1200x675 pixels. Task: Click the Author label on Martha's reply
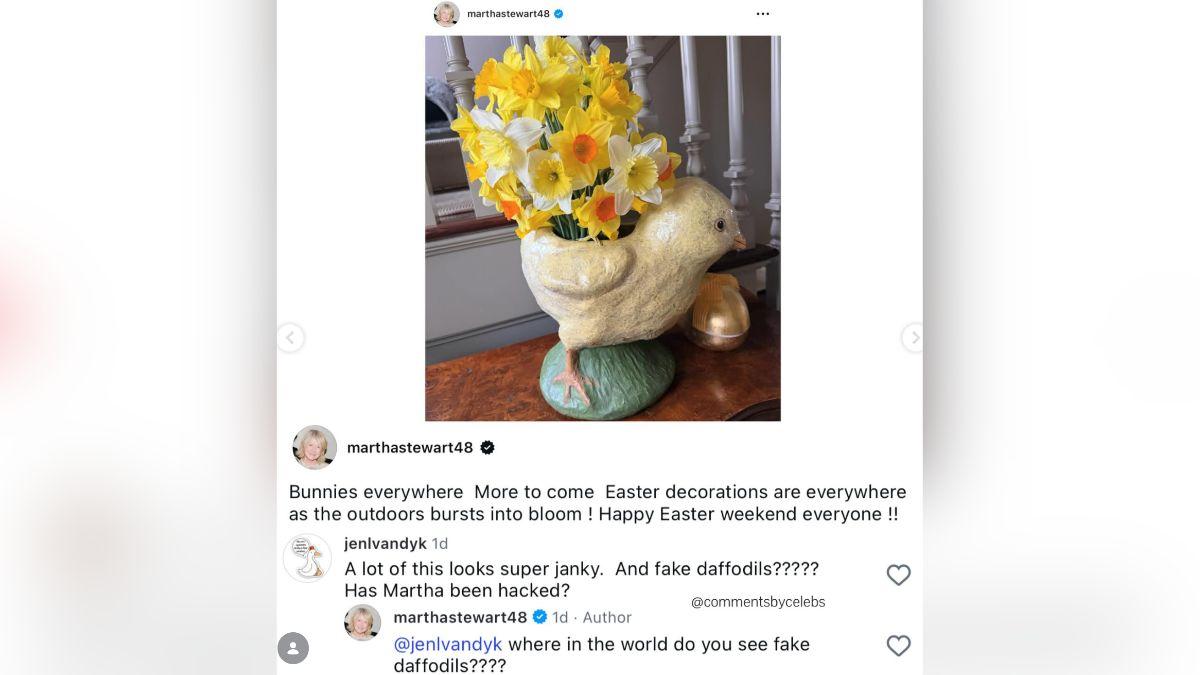(607, 617)
